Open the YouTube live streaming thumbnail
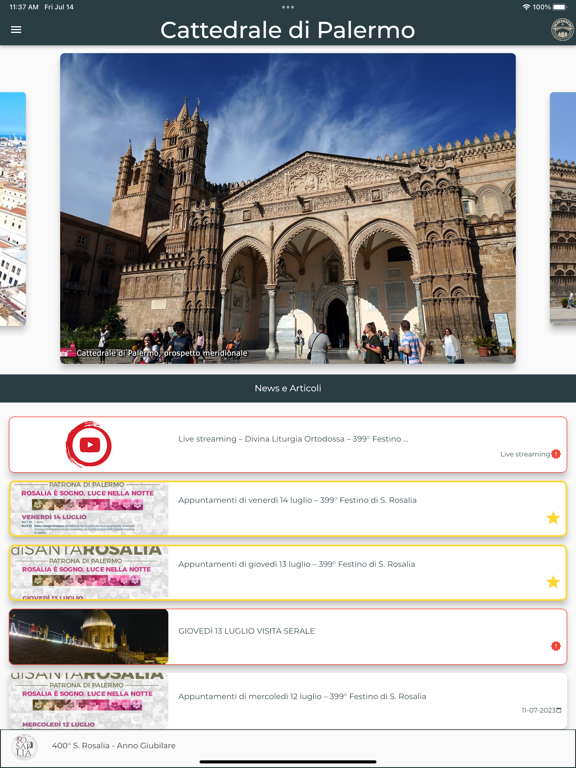The width and height of the screenshot is (576, 768). [89, 444]
